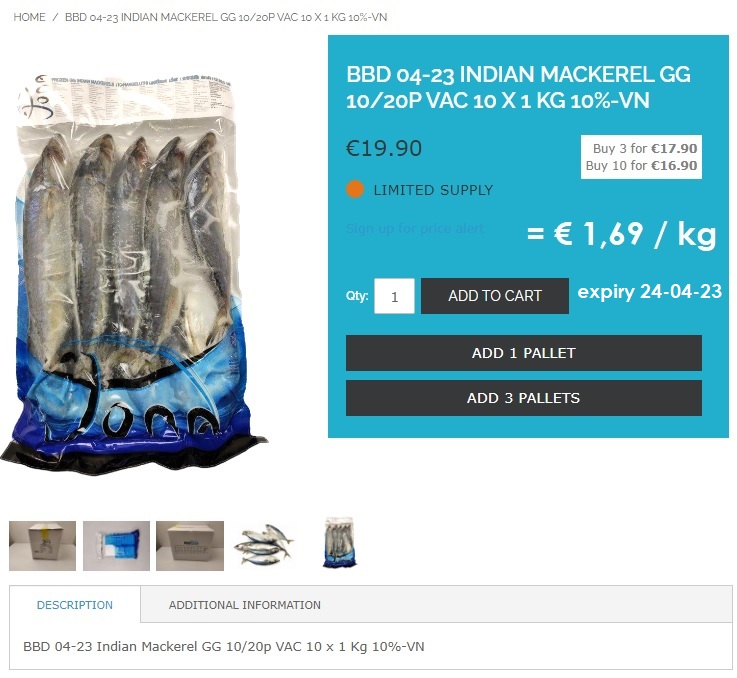Click the orange limited supply indicator
This screenshot has width=737, height=678.
pos(355,189)
